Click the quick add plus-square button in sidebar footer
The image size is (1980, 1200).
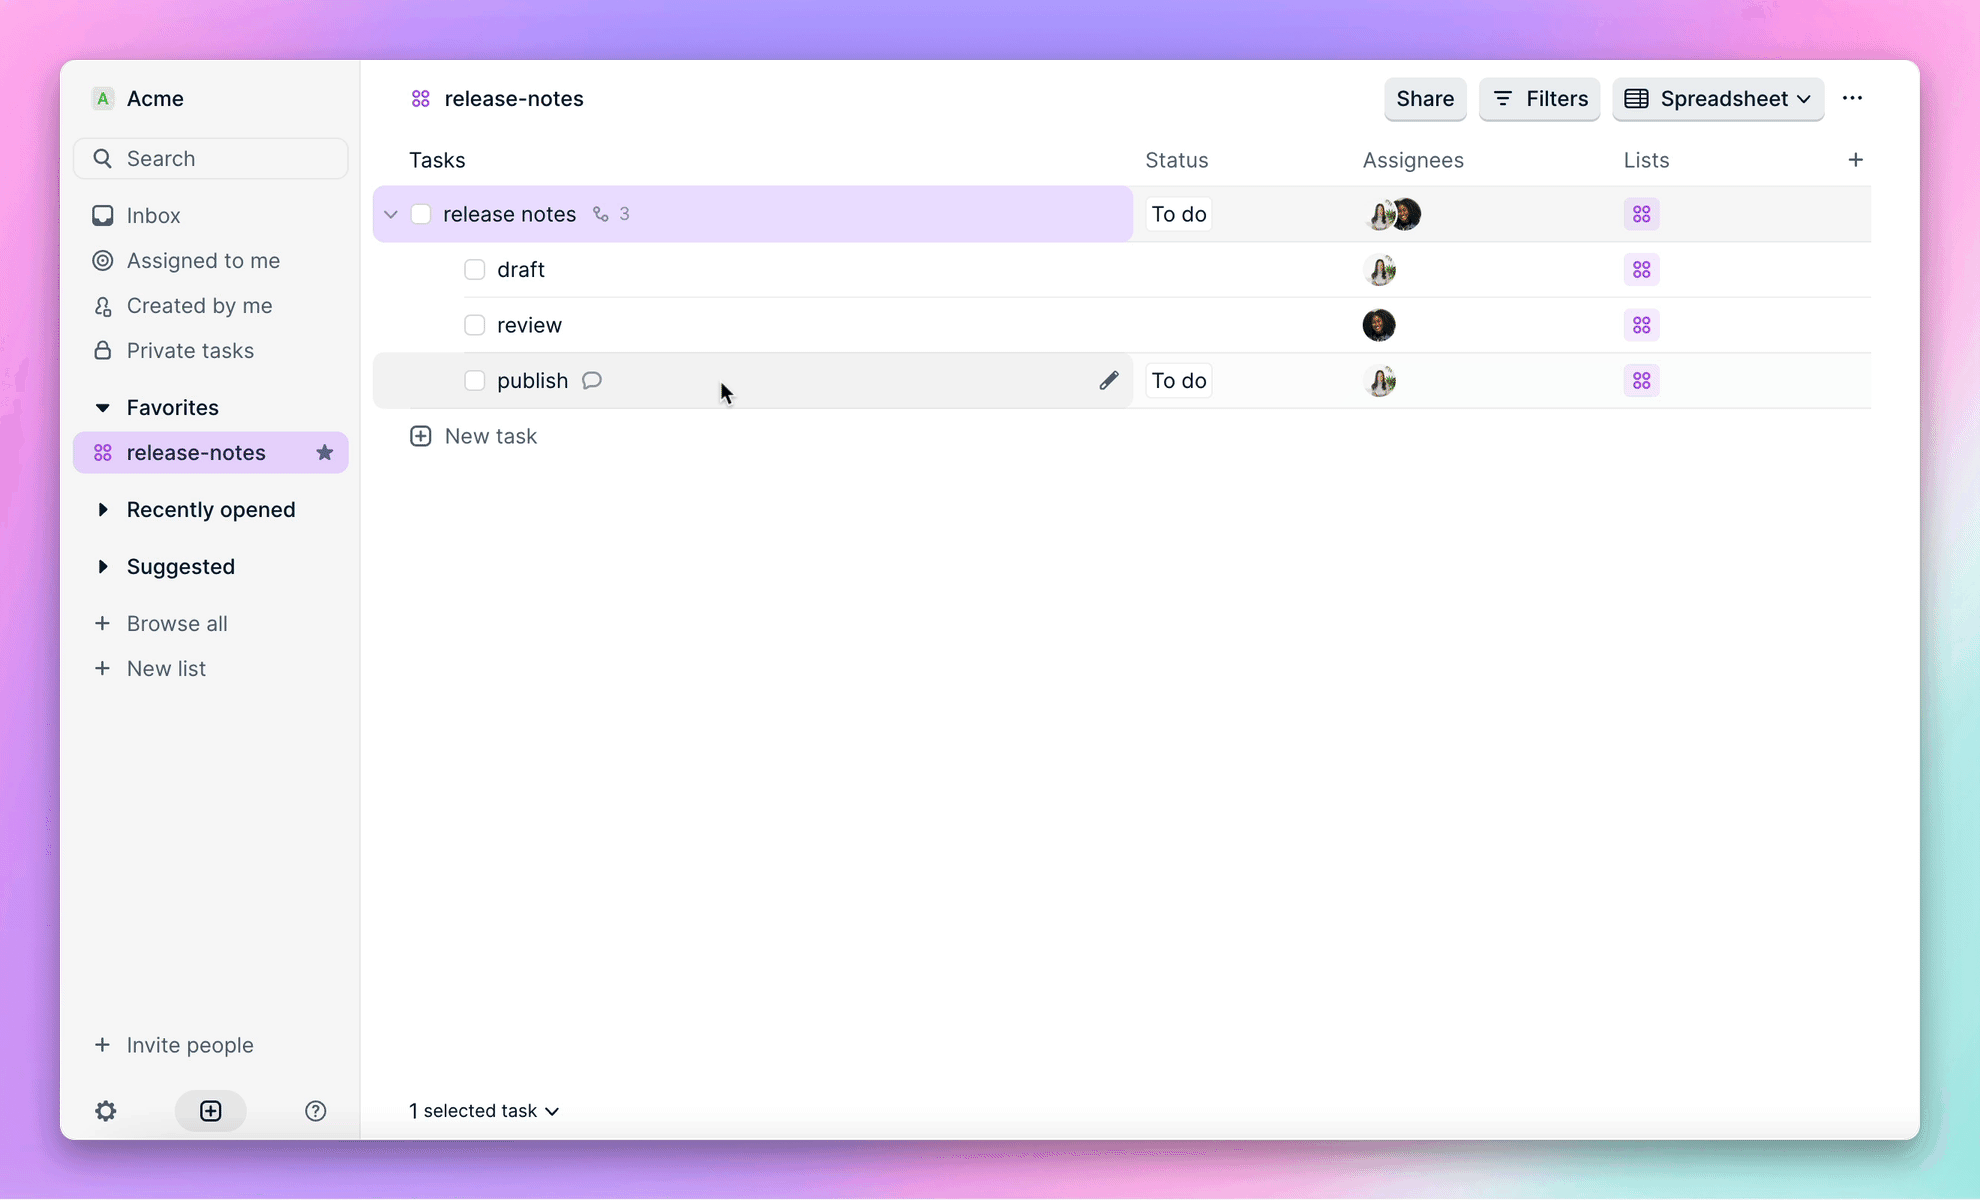pyautogui.click(x=211, y=1111)
